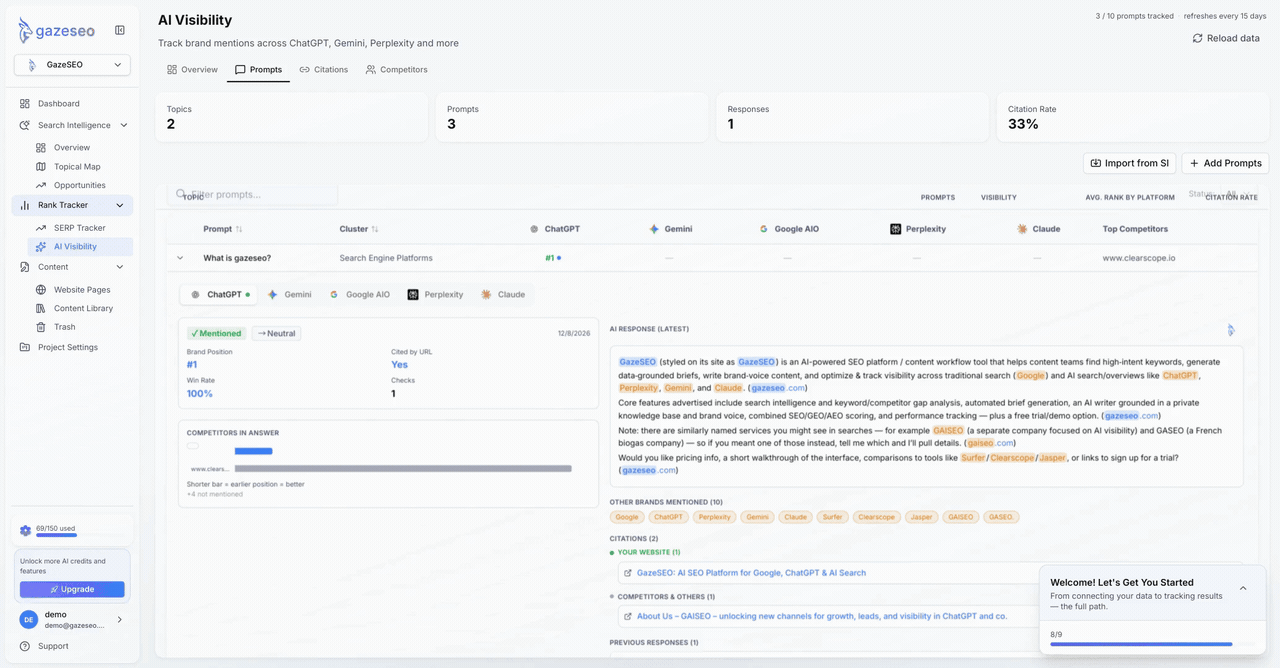Select the Claude platform tab in details
The image size is (1280, 668).
click(503, 295)
